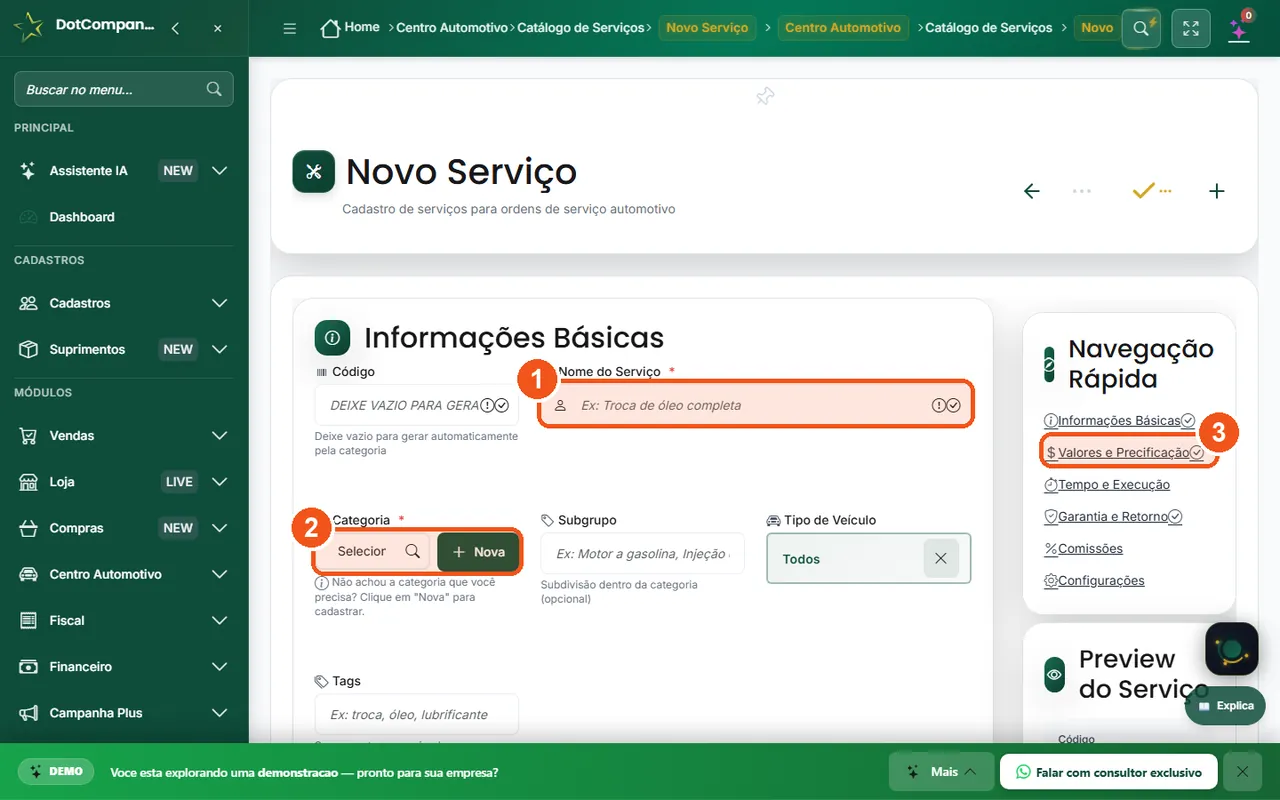Expand Suprimentos menu
Viewport: 1280px width, 800px height.
click(x=220, y=349)
